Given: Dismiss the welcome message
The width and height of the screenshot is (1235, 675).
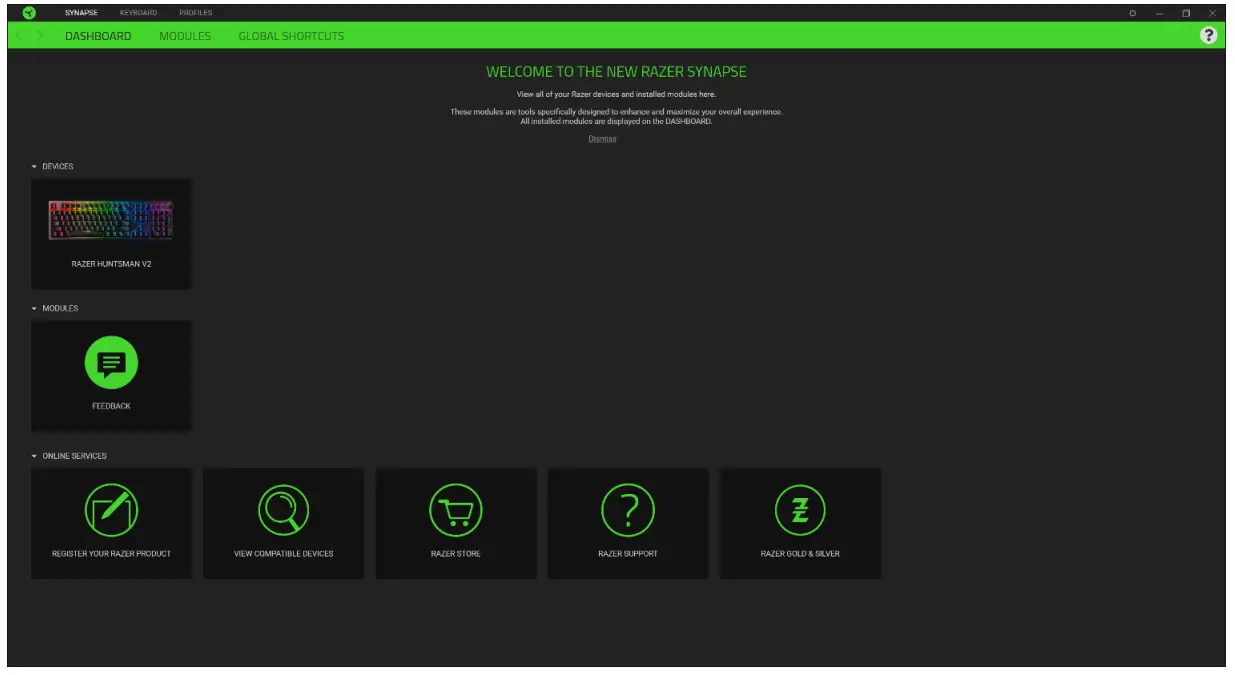Looking at the screenshot, I should (602, 139).
